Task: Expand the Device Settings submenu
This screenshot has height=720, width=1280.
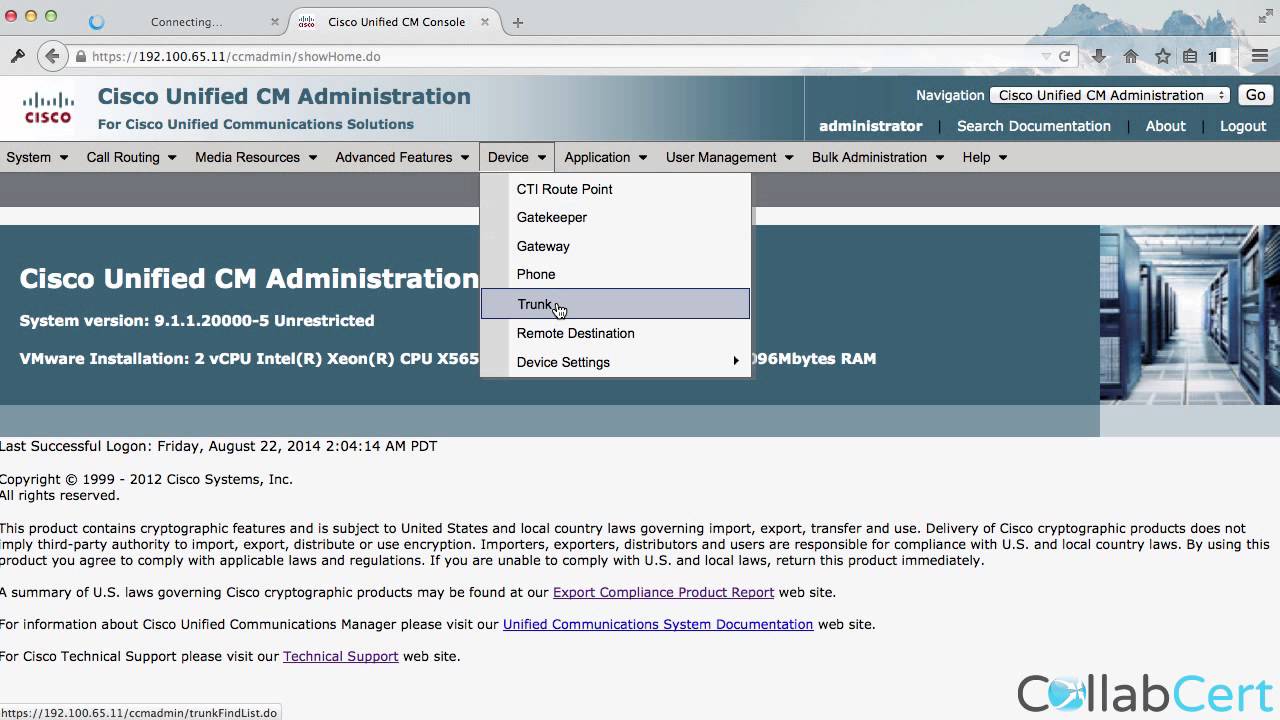Action: coord(615,362)
